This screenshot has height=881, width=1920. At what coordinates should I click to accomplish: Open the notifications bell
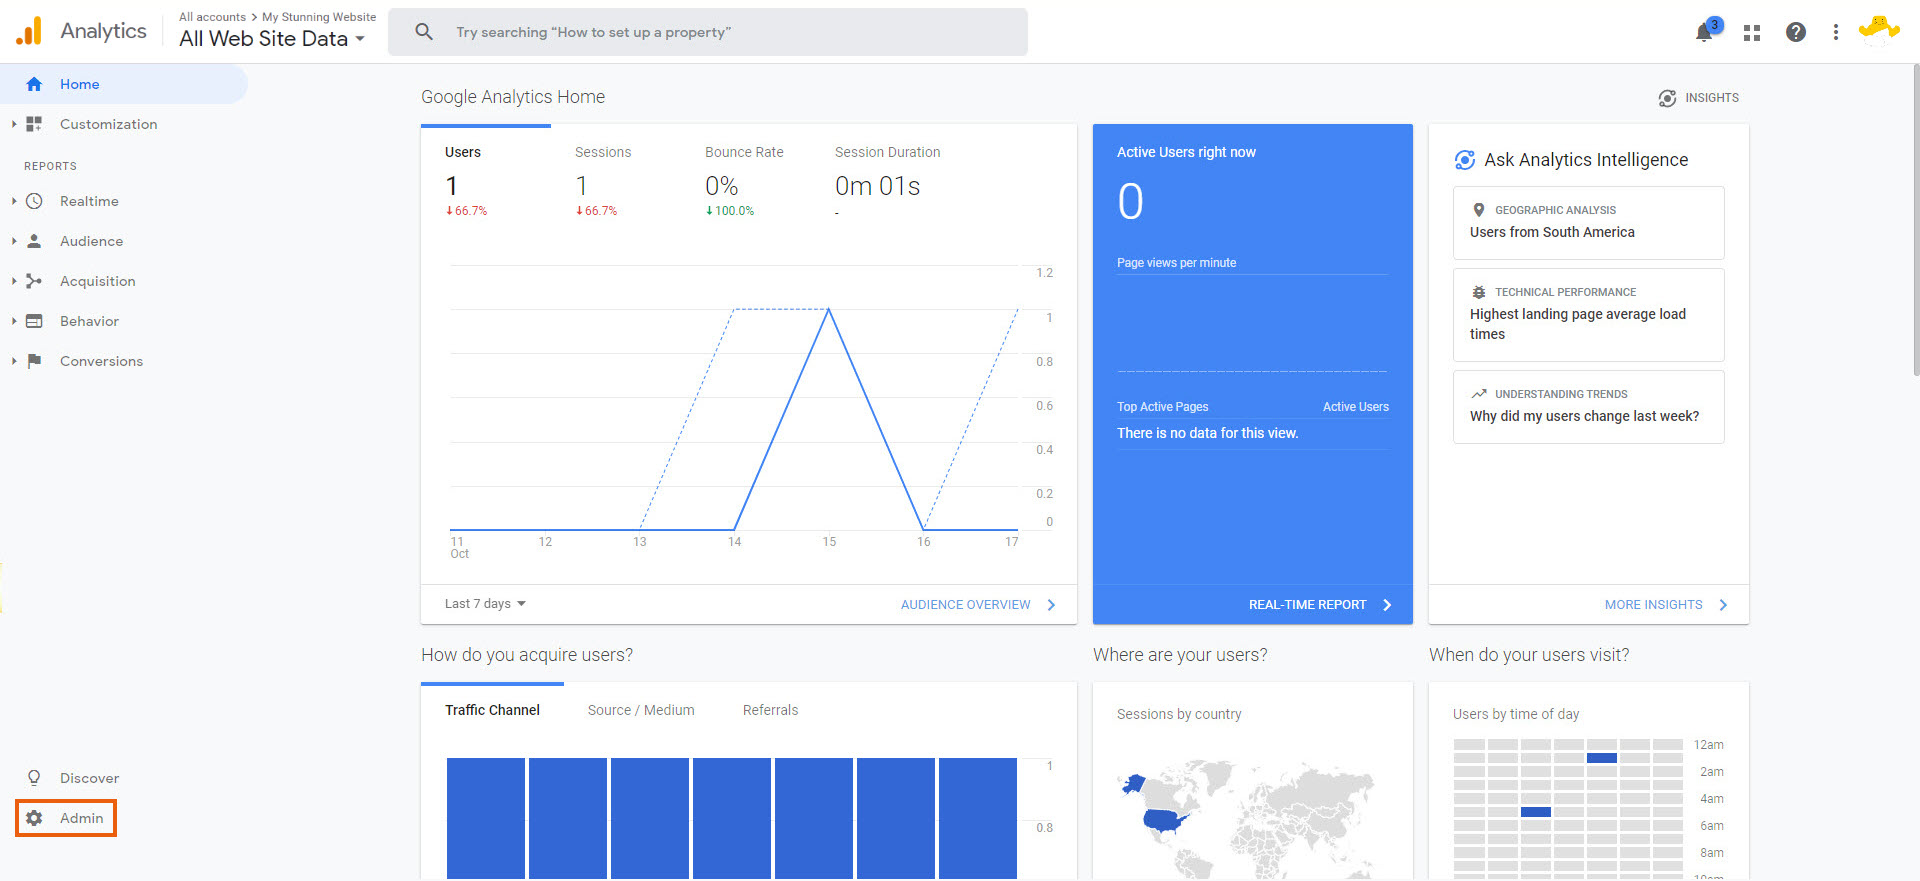tap(1704, 33)
